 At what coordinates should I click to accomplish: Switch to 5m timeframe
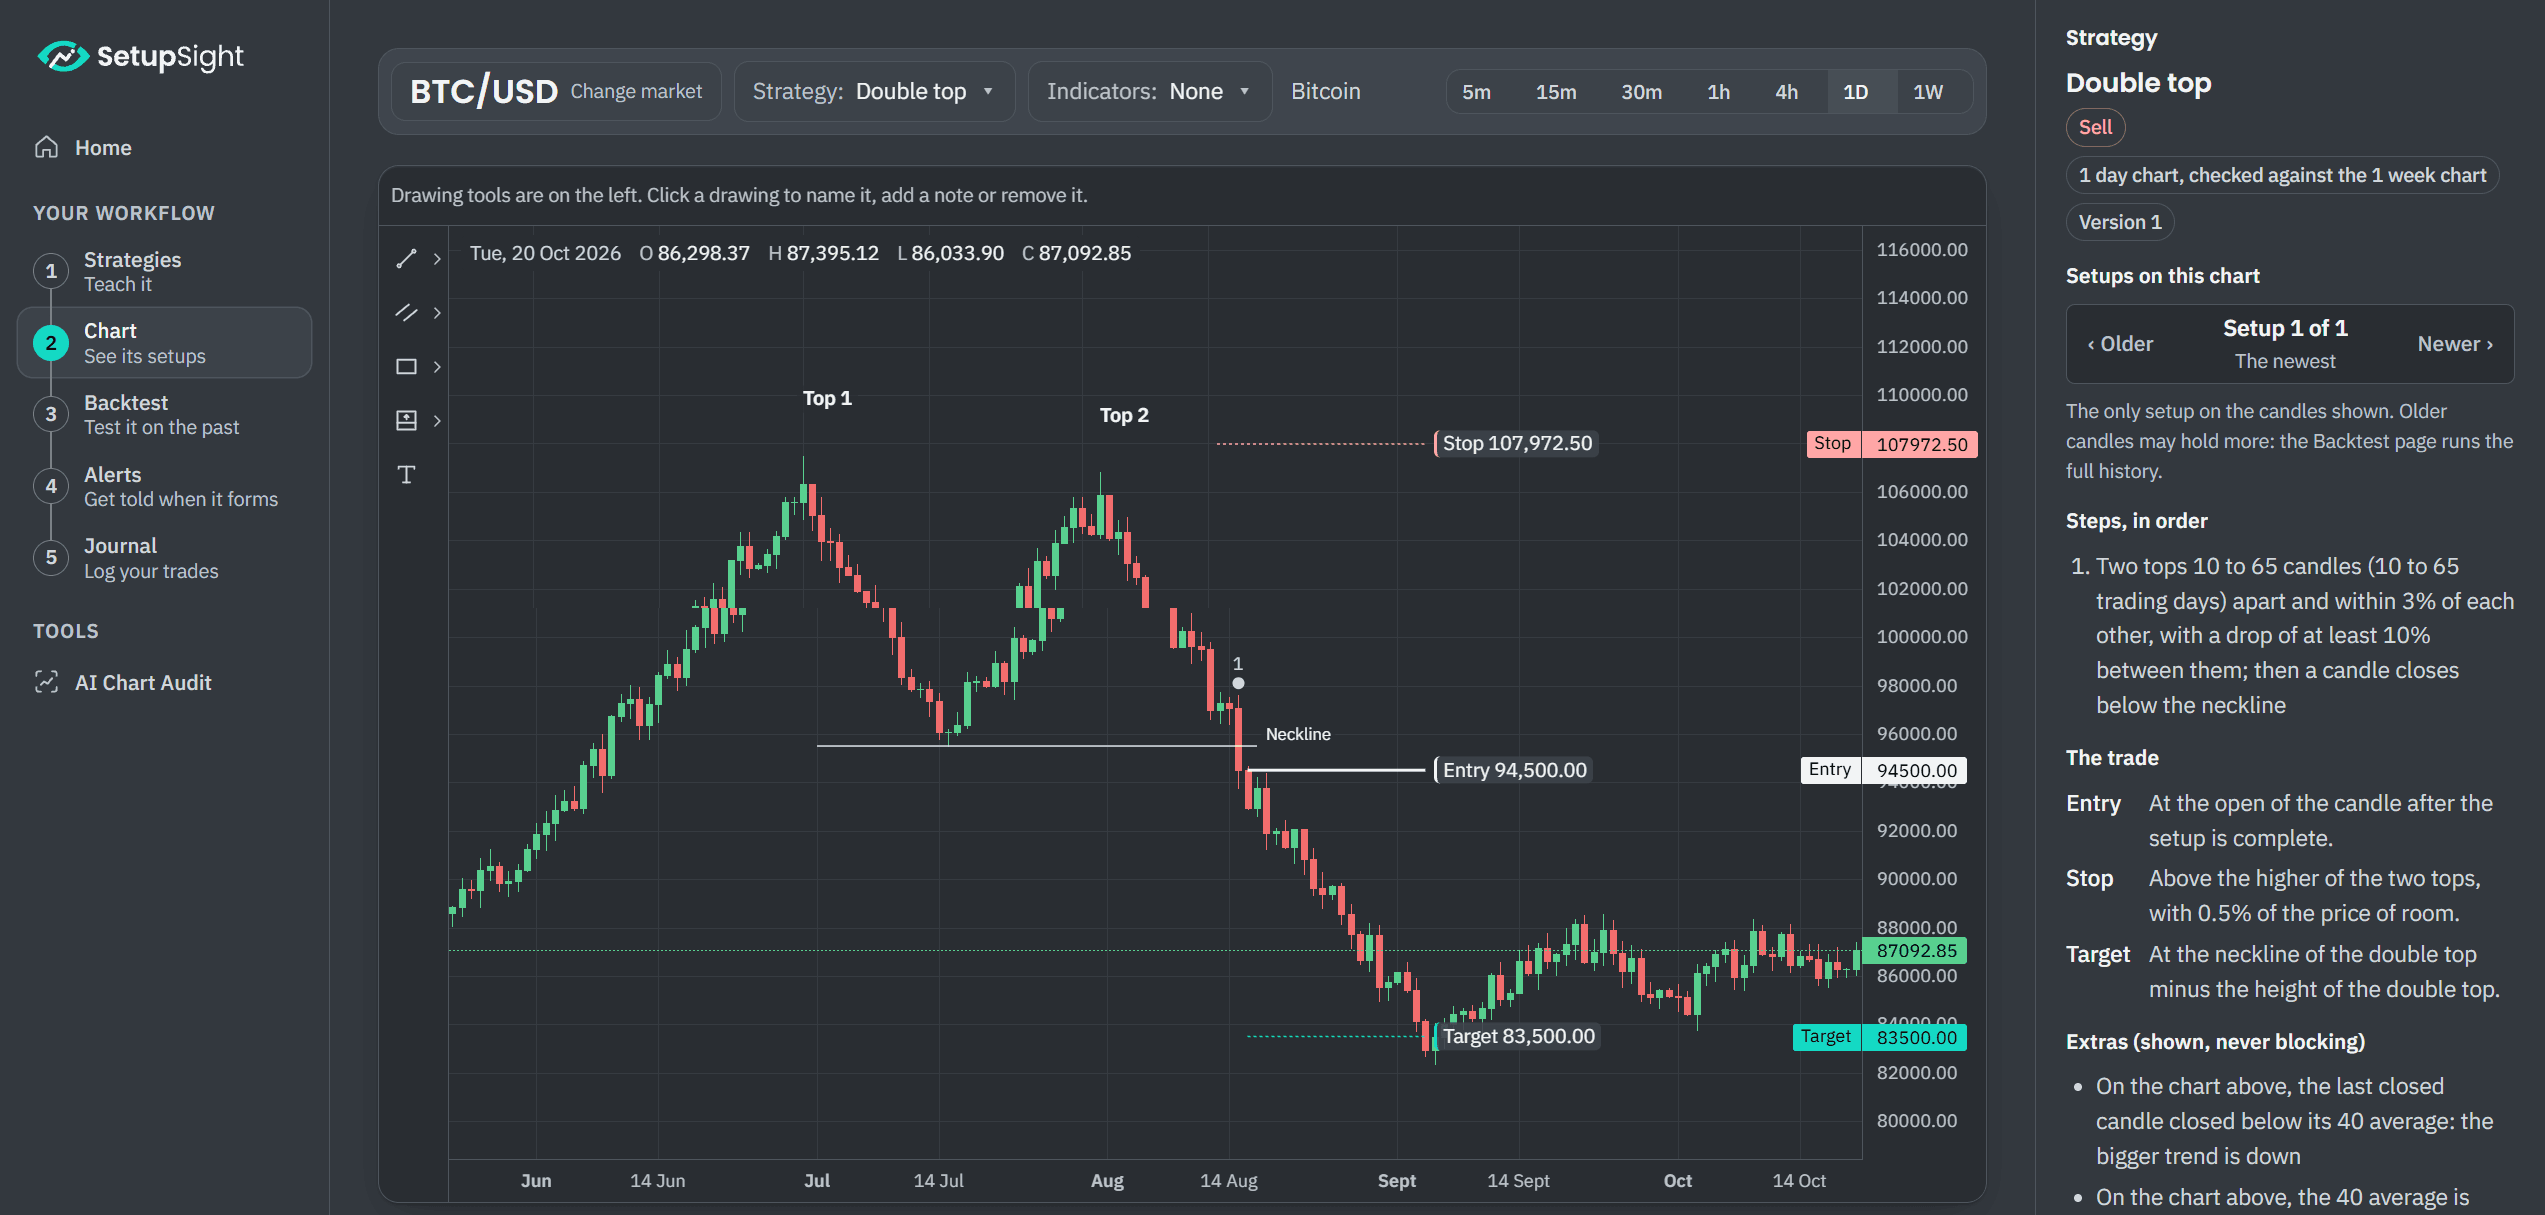tap(1476, 92)
